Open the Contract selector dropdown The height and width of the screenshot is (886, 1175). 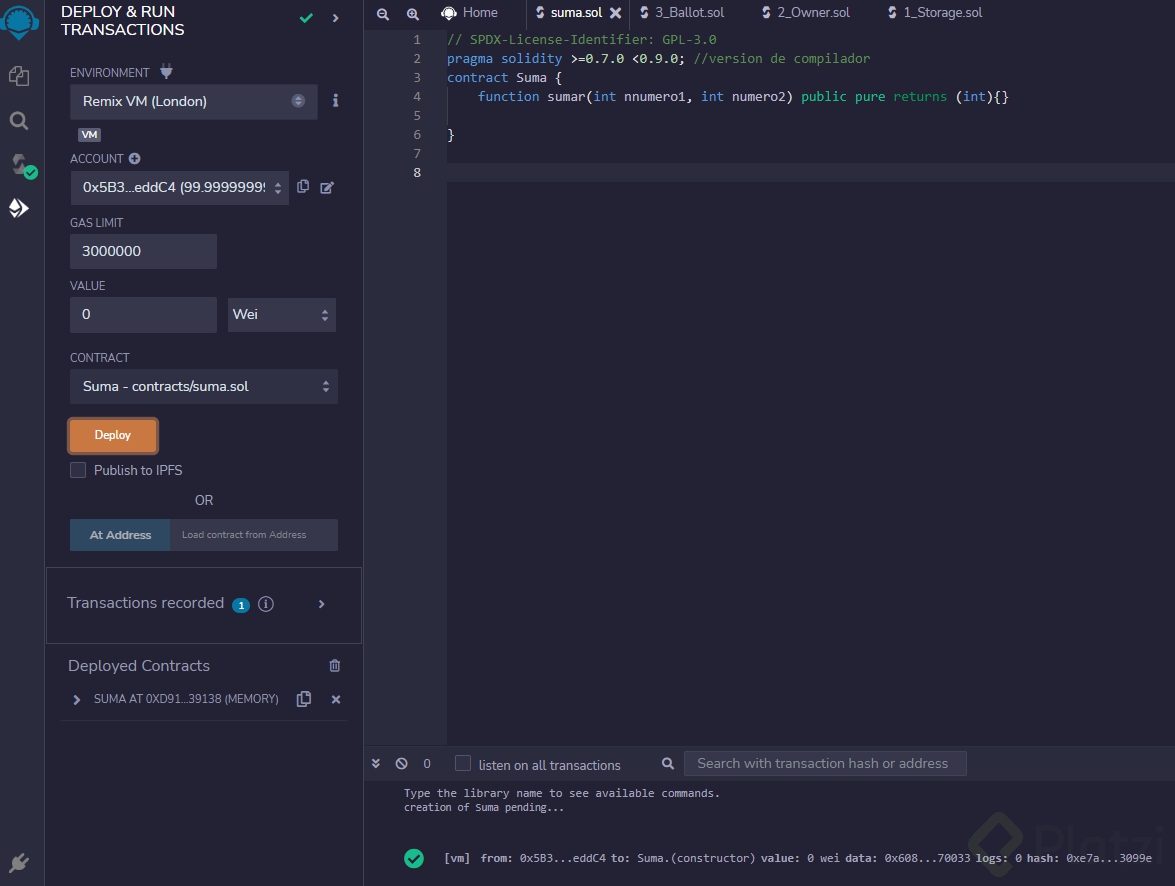pos(204,387)
